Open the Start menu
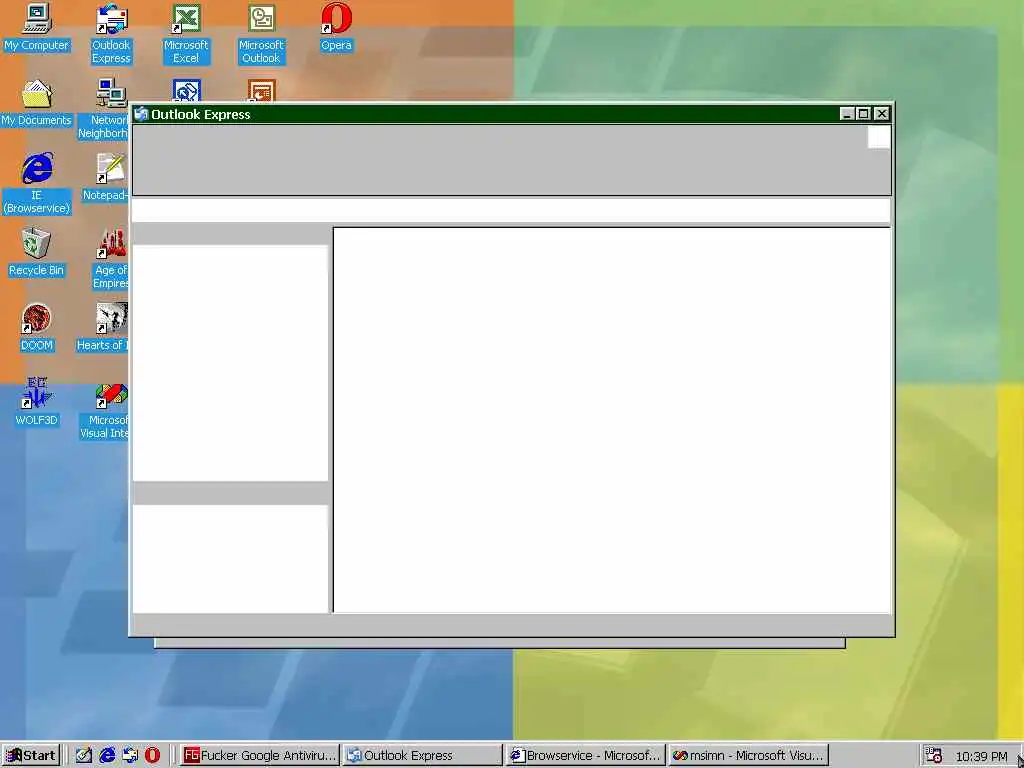Viewport: 1024px width, 768px height. click(31, 756)
